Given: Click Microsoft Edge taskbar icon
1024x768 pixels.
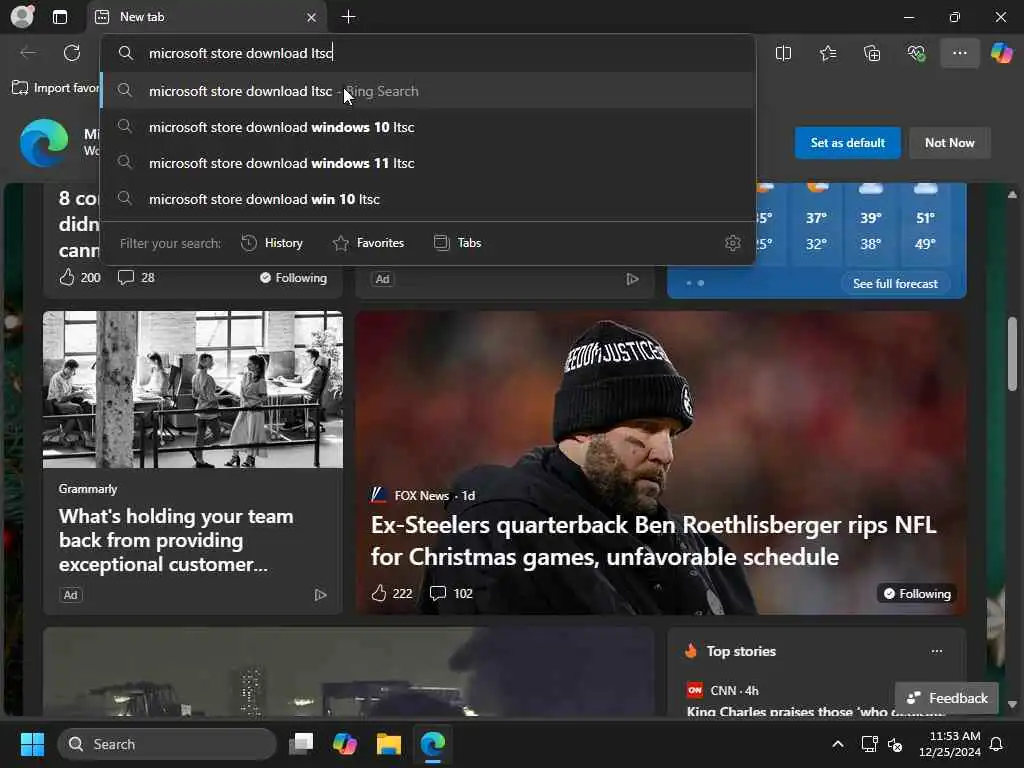Looking at the screenshot, I should [x=432, y=744].
